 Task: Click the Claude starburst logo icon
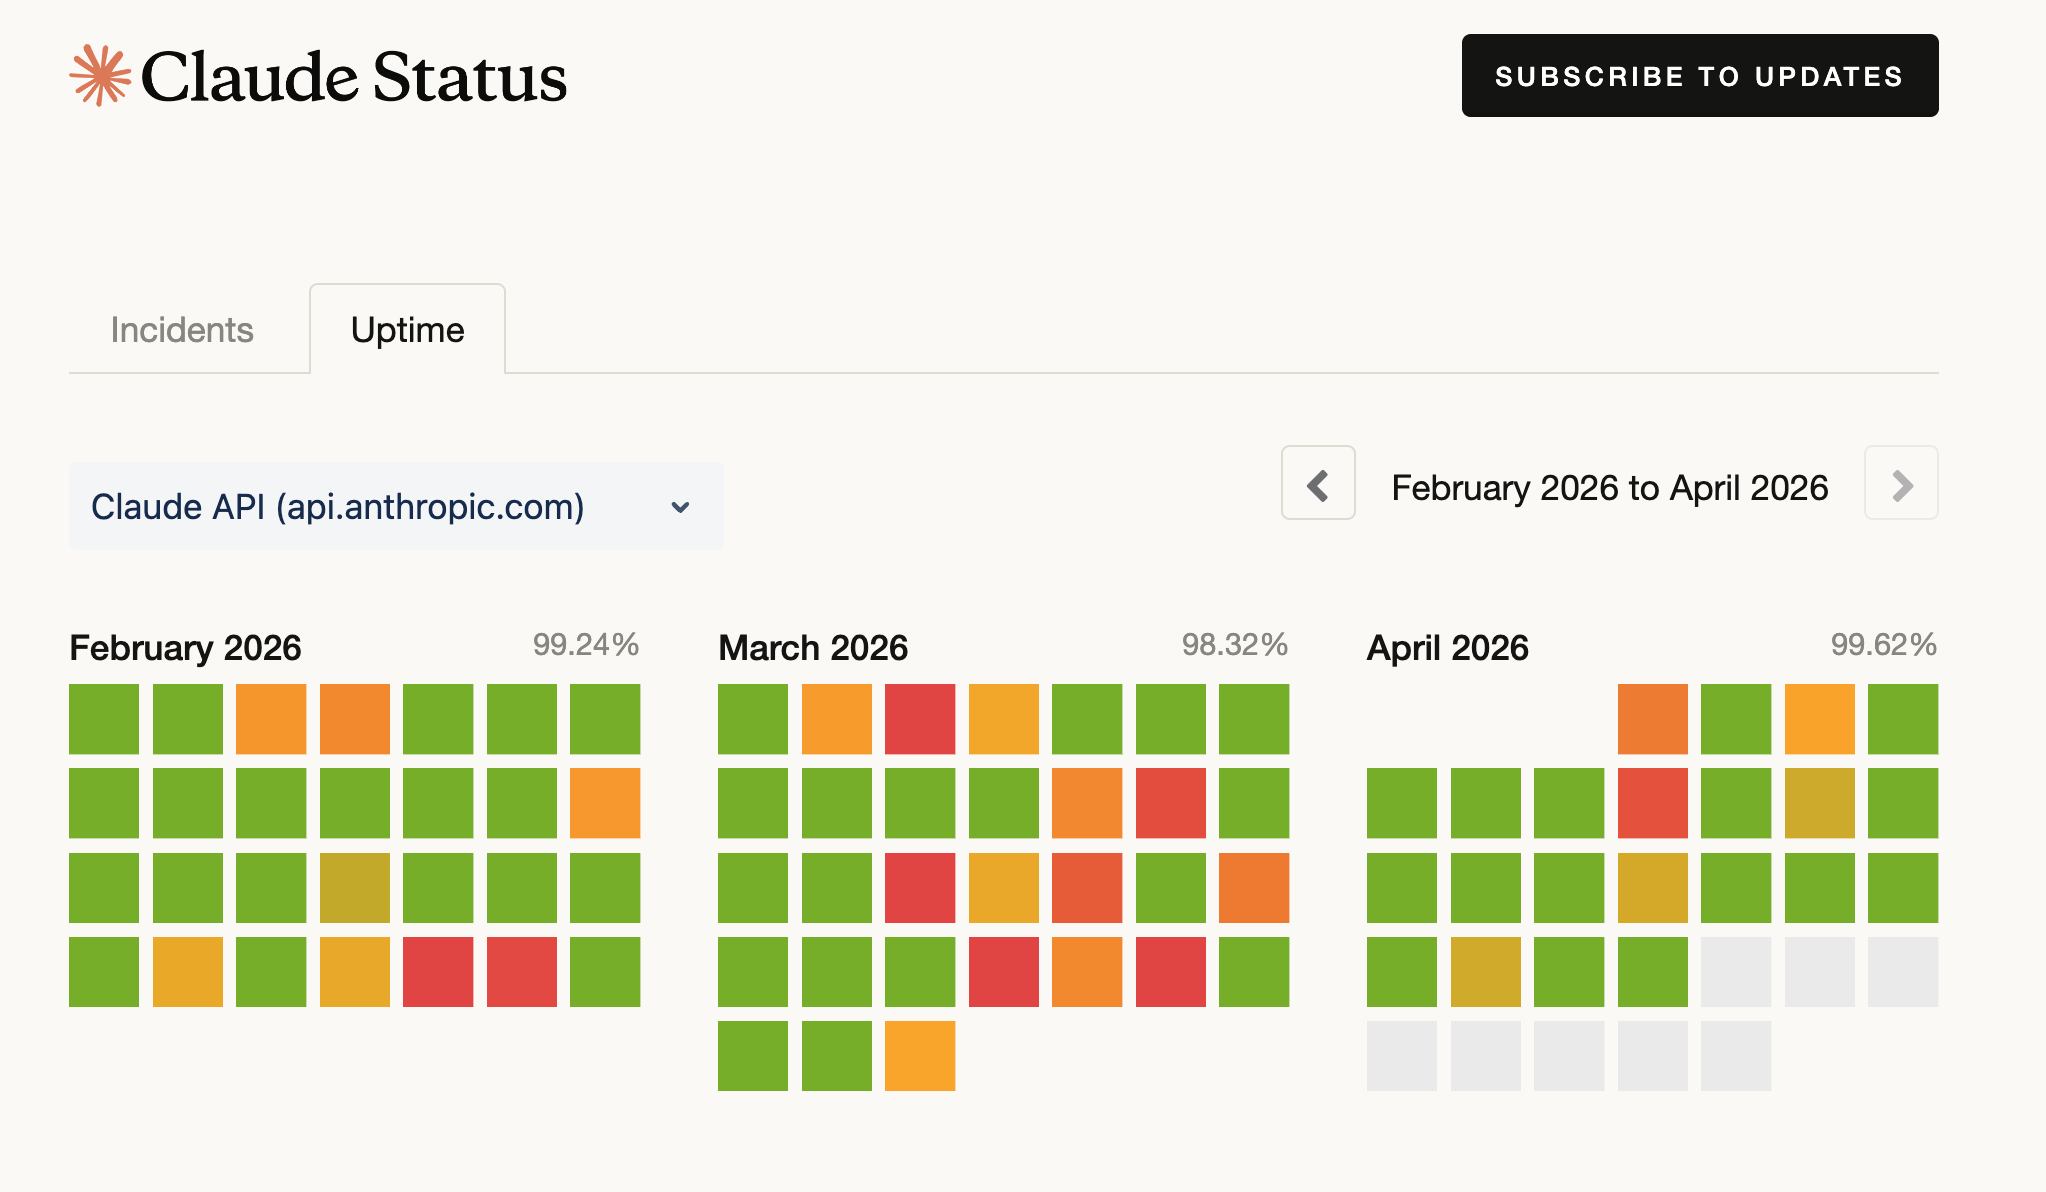tap(100, 76)
